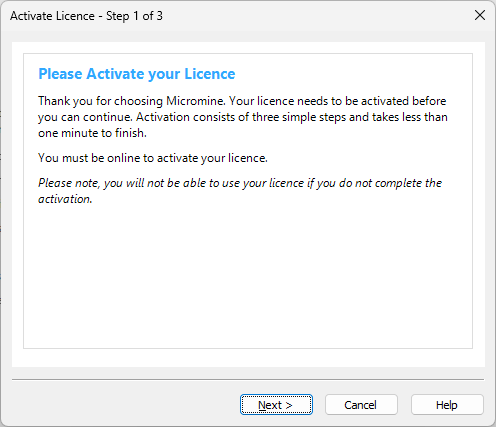
Task: Click "Step 1 of 3" in title bar
Action: point(134,16)
